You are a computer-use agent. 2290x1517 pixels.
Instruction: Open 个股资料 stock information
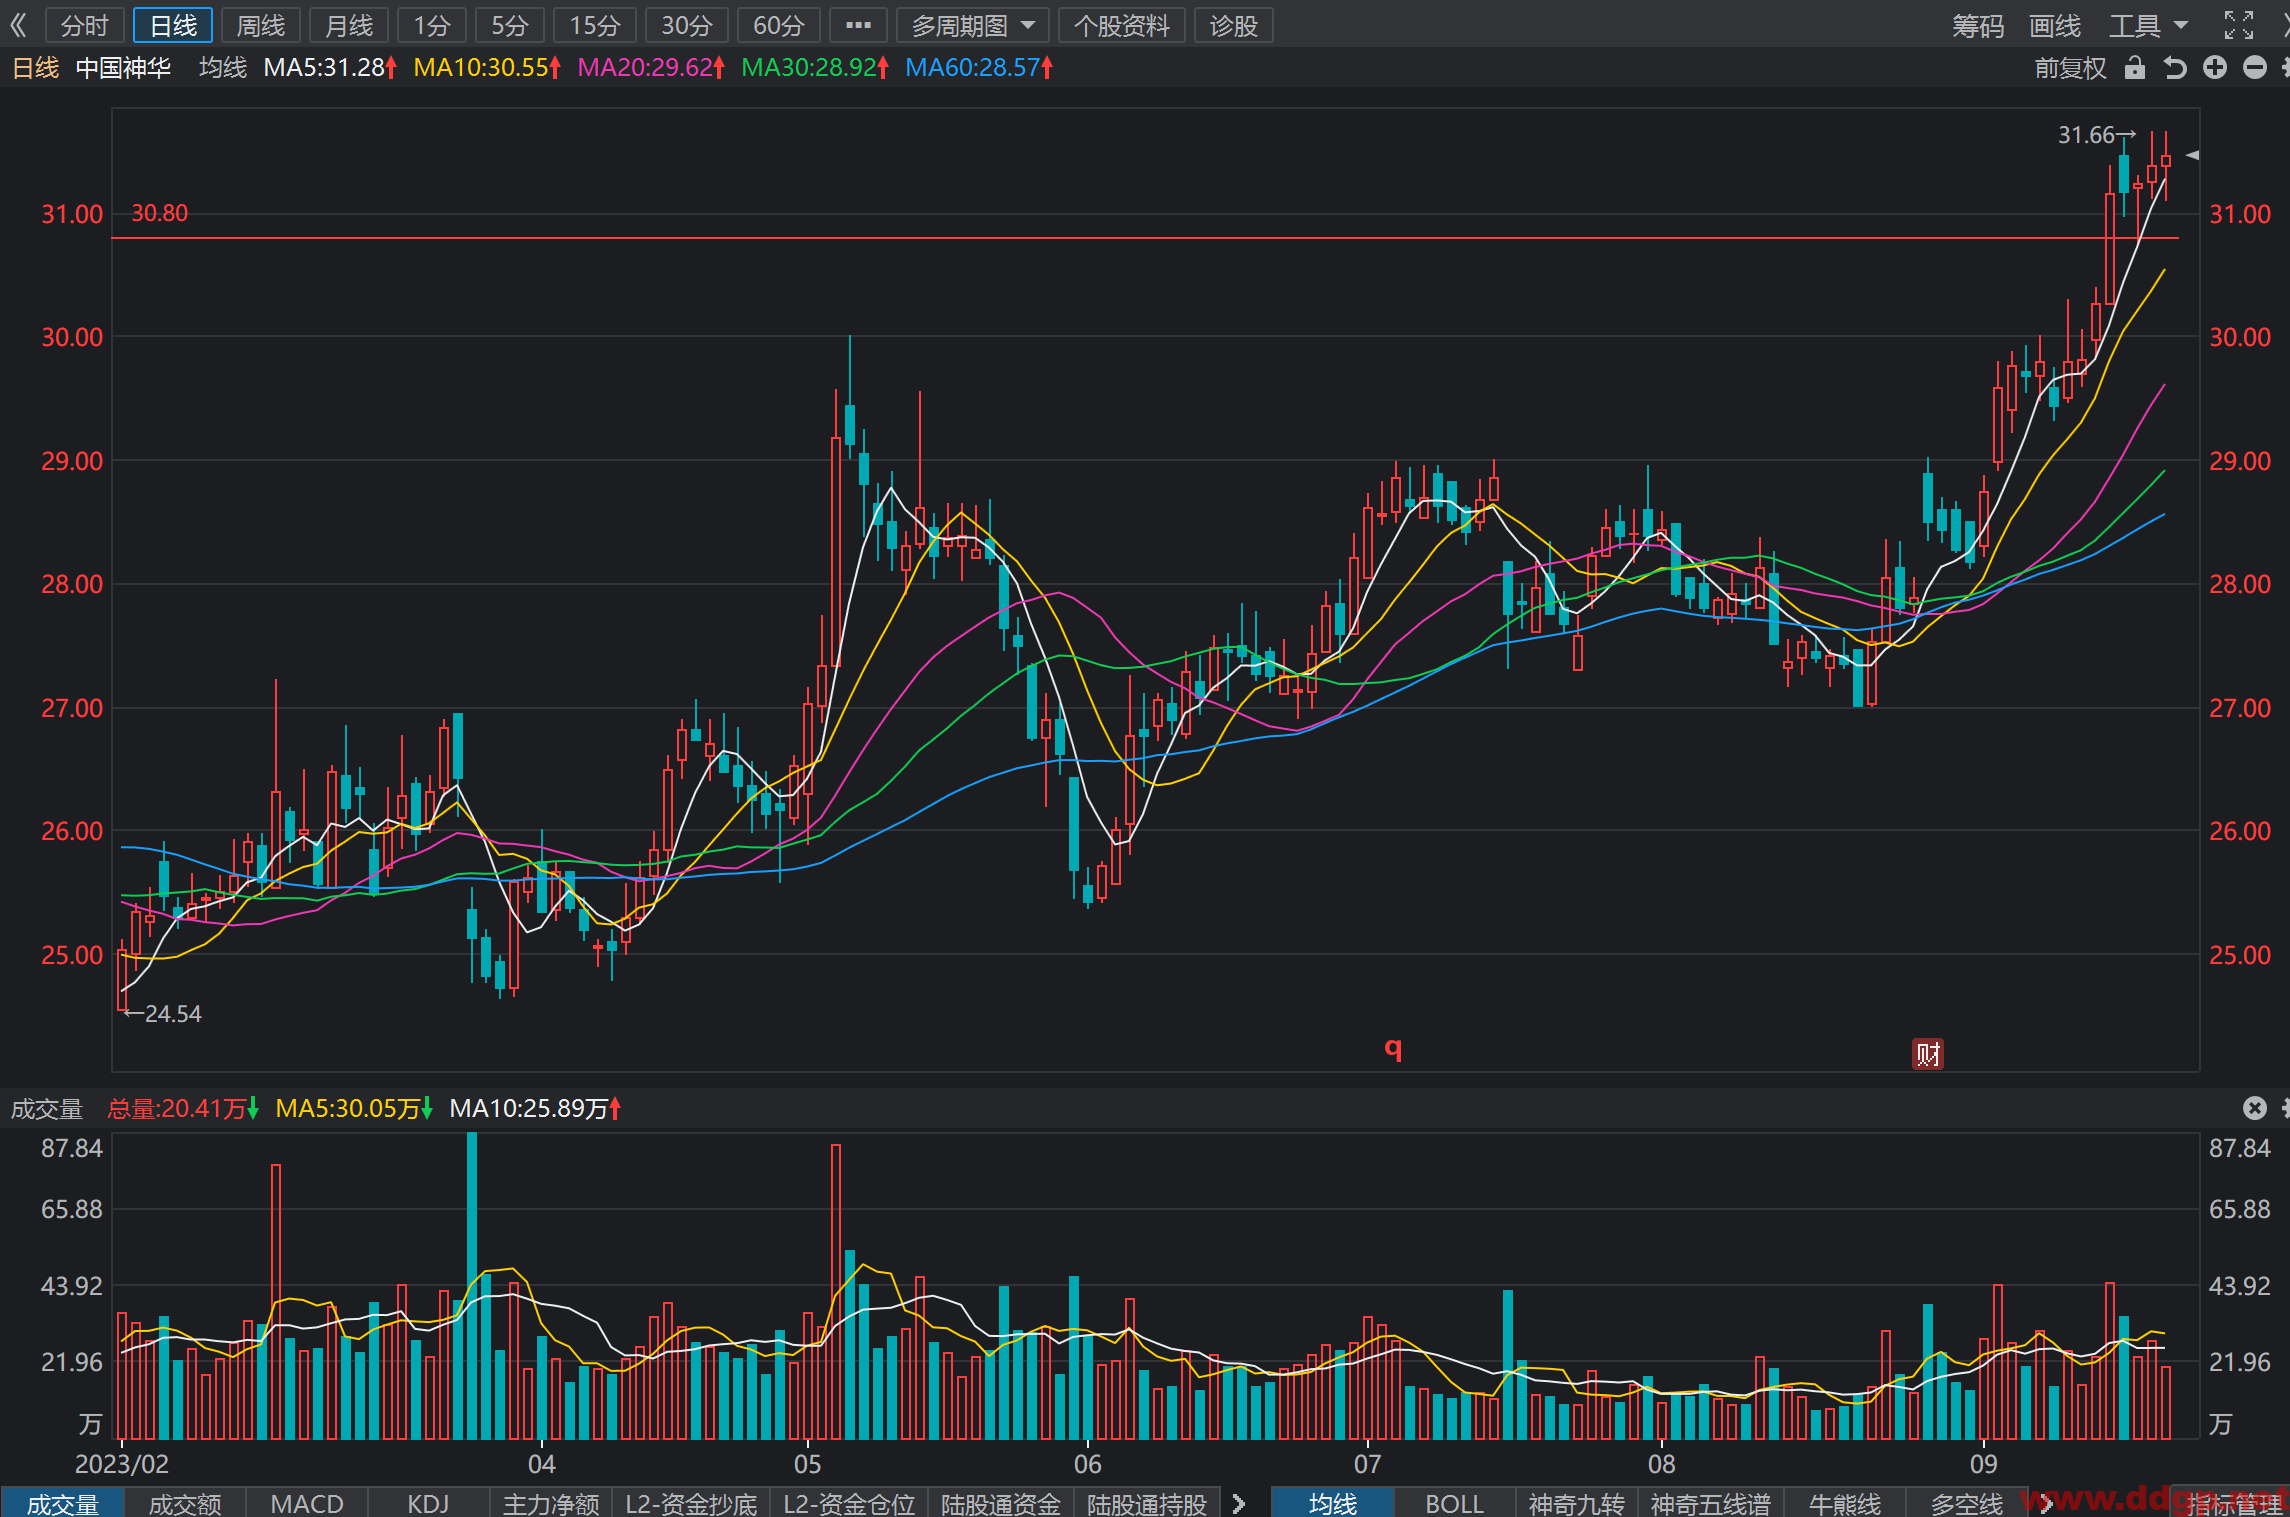pos(1121,25)
